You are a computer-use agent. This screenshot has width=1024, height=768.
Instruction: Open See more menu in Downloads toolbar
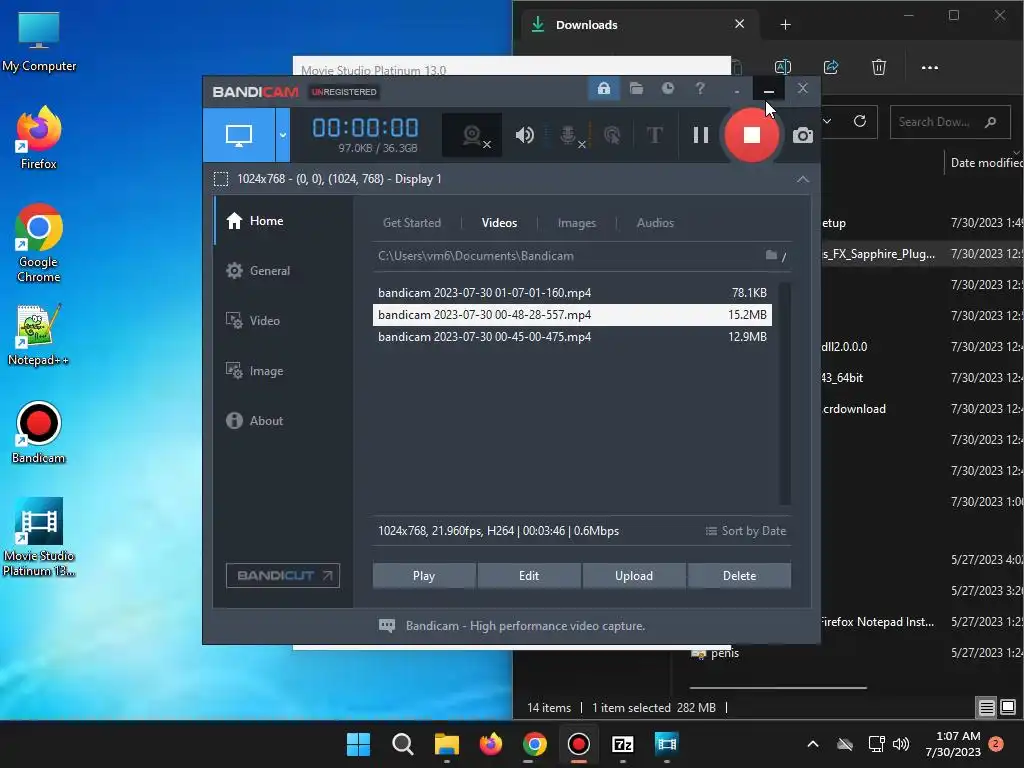[x=929, y=67]
